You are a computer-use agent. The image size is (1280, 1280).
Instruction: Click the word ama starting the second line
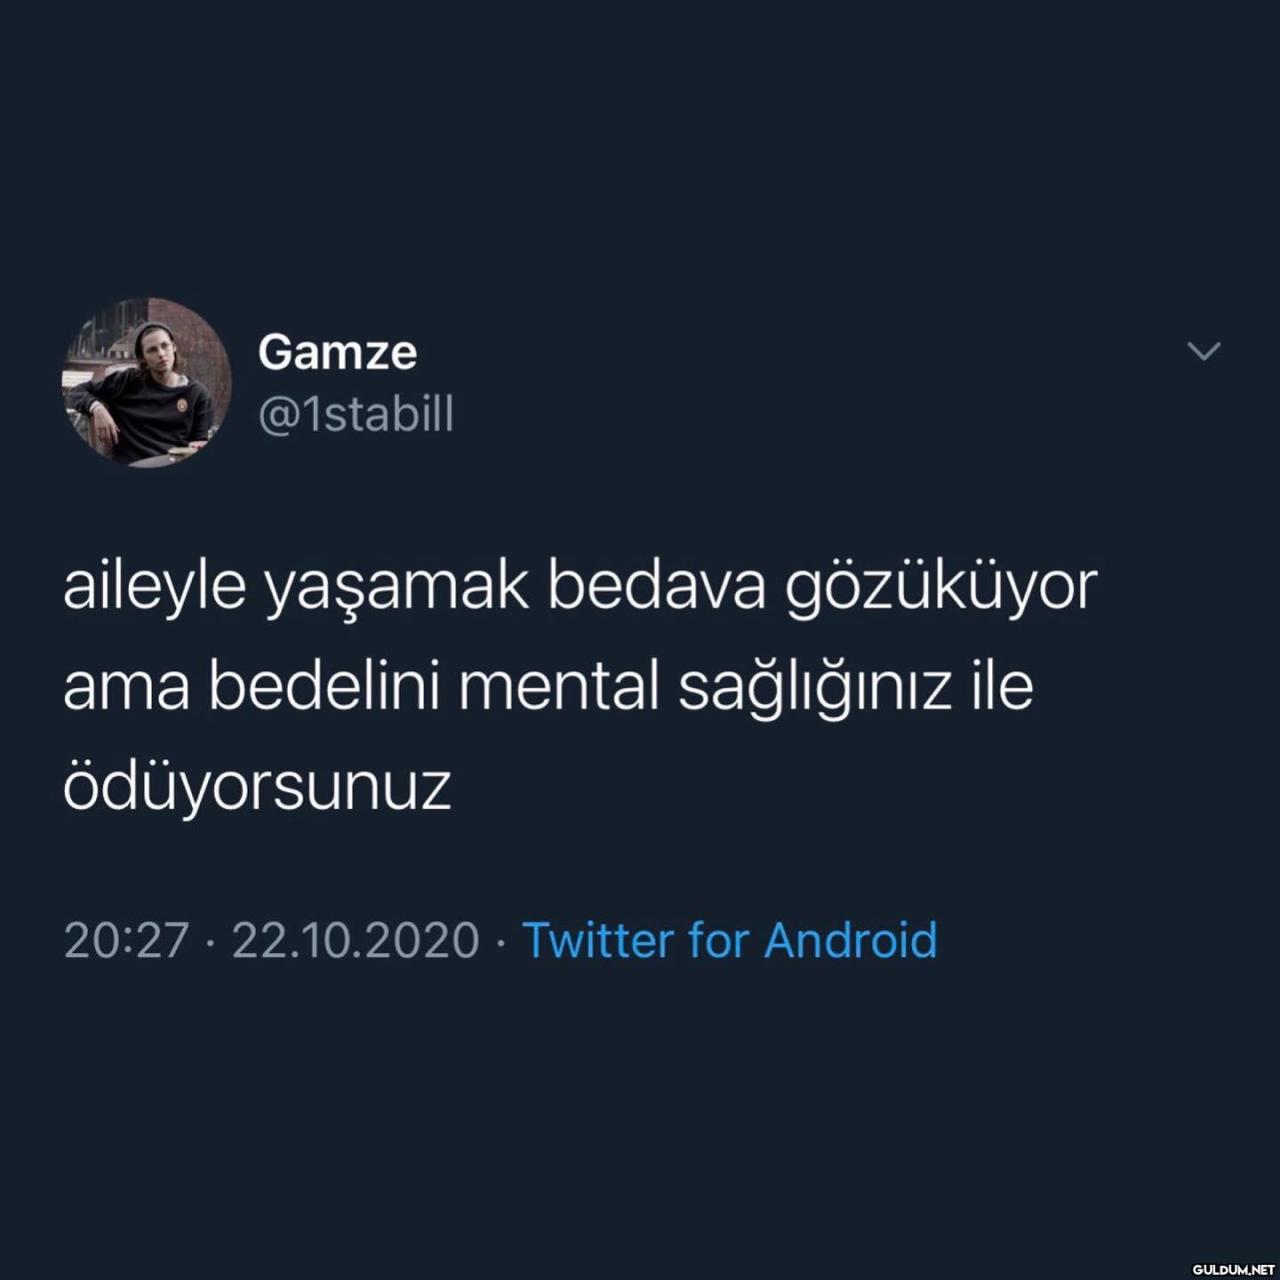(126, 690)
